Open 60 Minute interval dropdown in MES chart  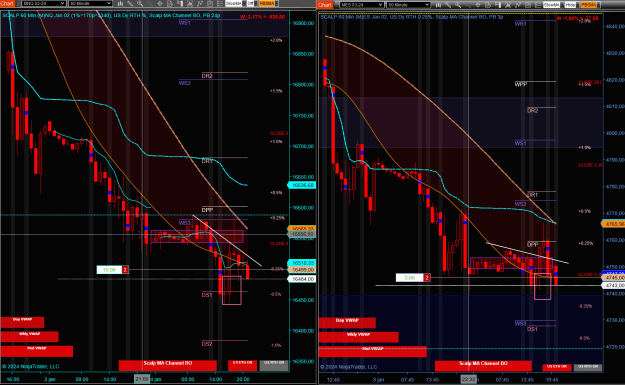click(409, 5)
